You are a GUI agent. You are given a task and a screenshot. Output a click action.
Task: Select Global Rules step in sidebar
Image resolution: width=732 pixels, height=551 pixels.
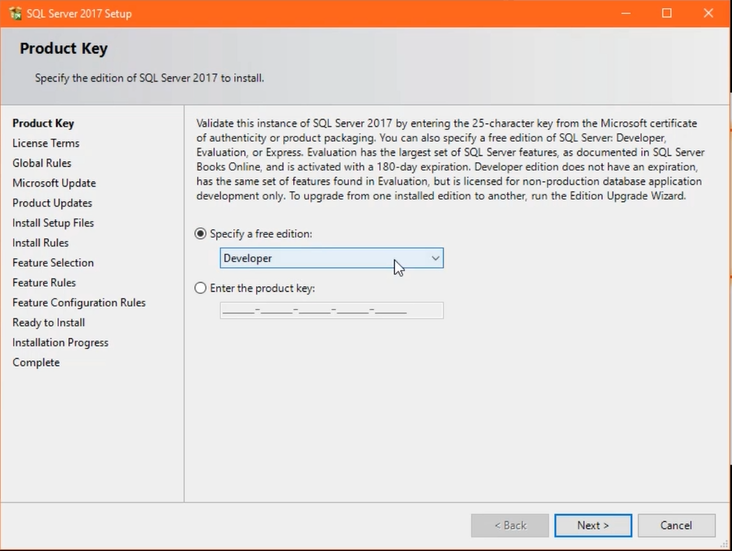42,163
